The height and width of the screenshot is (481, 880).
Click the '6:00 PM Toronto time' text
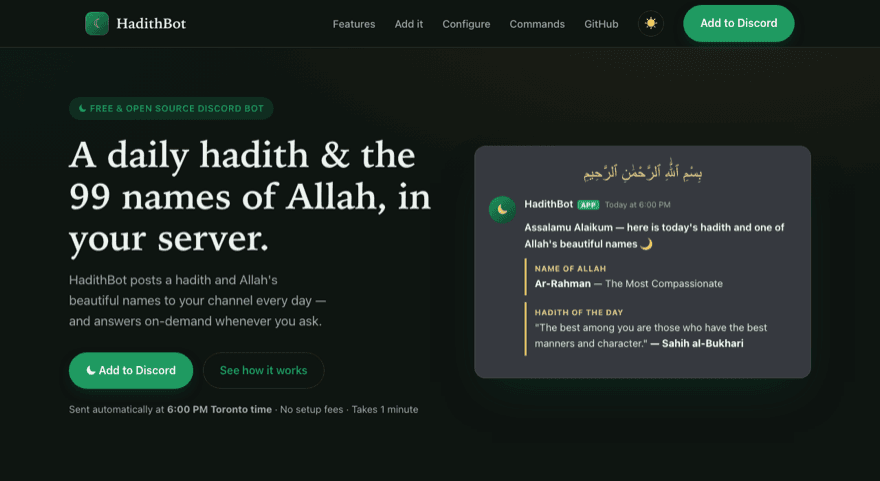pyautogui.click(x=219, y=410)
